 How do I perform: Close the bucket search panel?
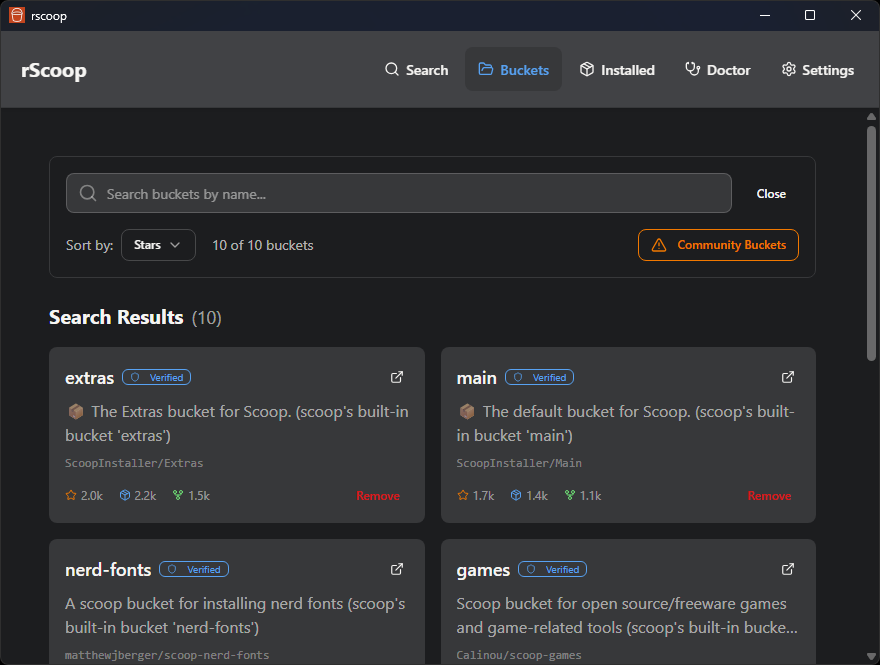(771, 194)
